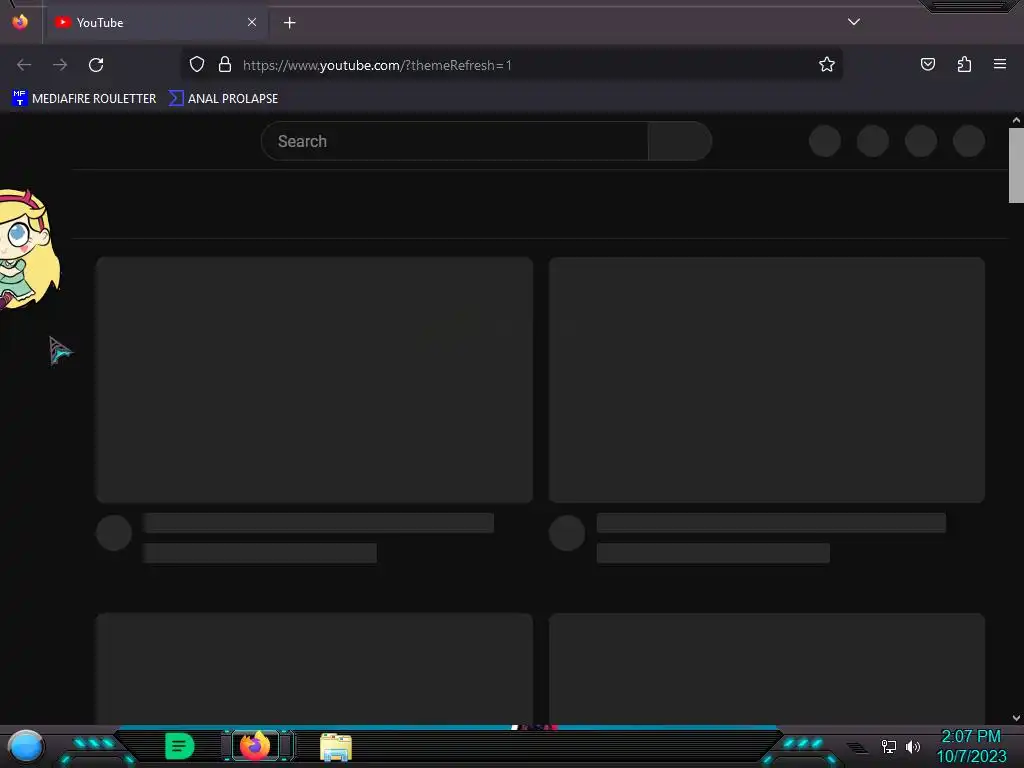Switch to the YouTube tab

[x=157, y=22]
